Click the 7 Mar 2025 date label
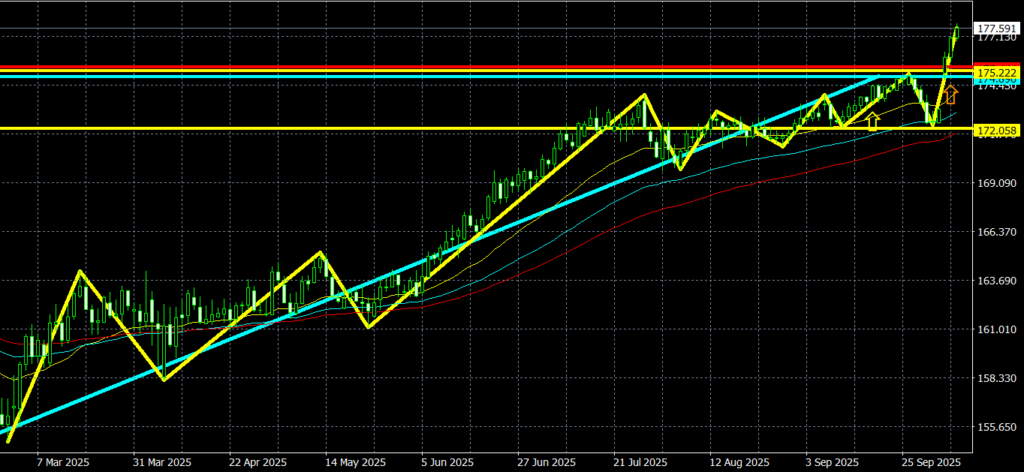The image size is (1024, 472). tap(63, 463)
